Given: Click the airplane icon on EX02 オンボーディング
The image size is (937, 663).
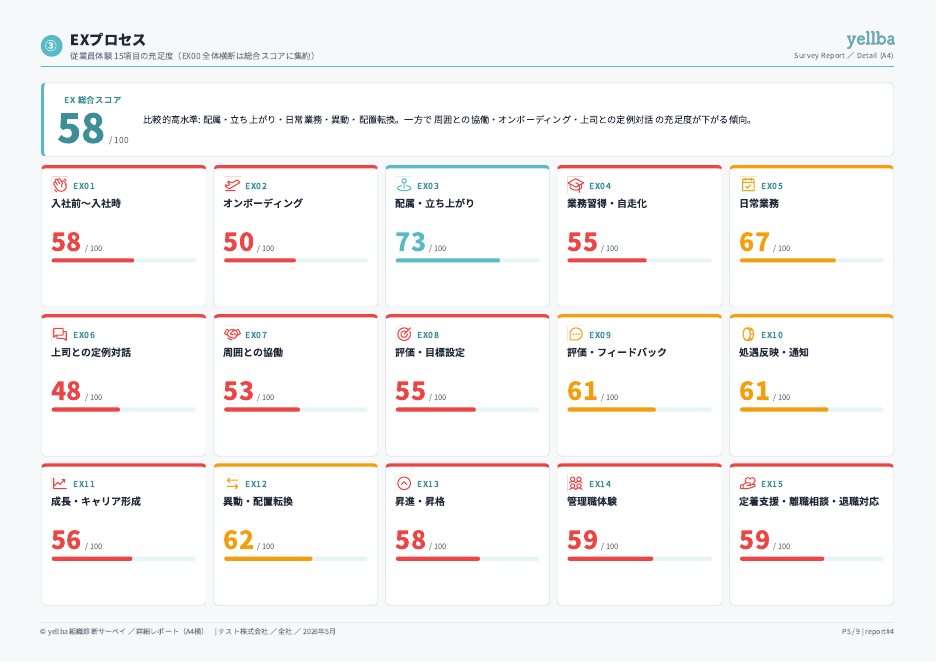Looking at the screenshot, I should pos(232,185).
